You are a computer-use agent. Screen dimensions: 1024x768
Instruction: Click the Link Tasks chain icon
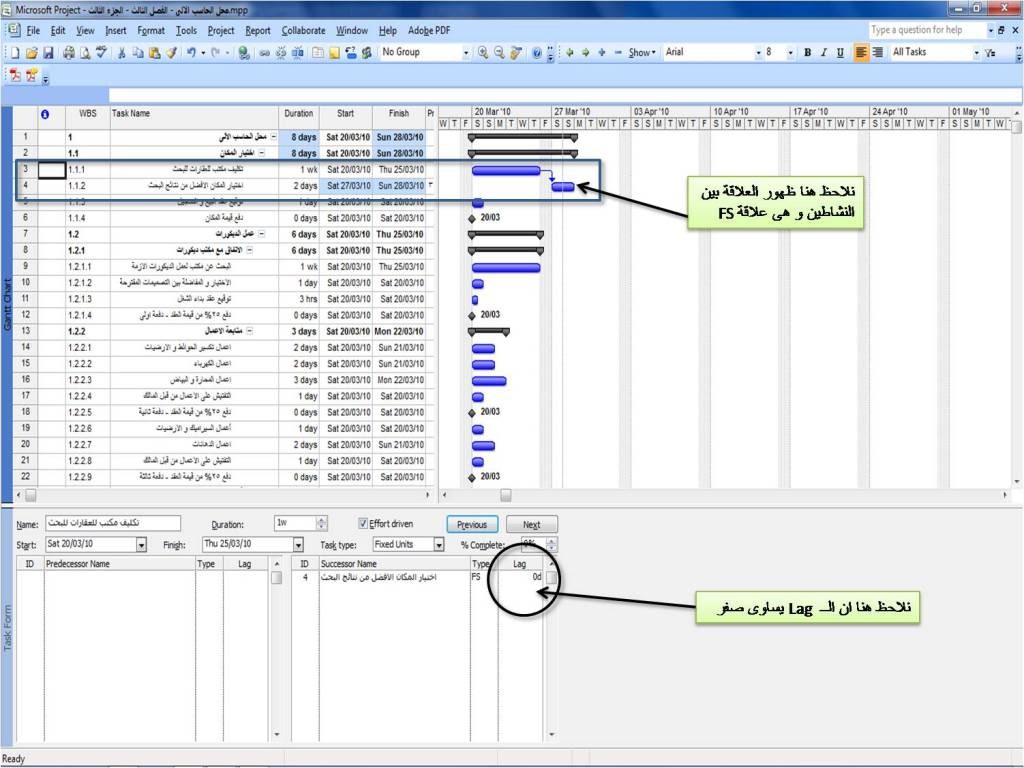(264, 53)
